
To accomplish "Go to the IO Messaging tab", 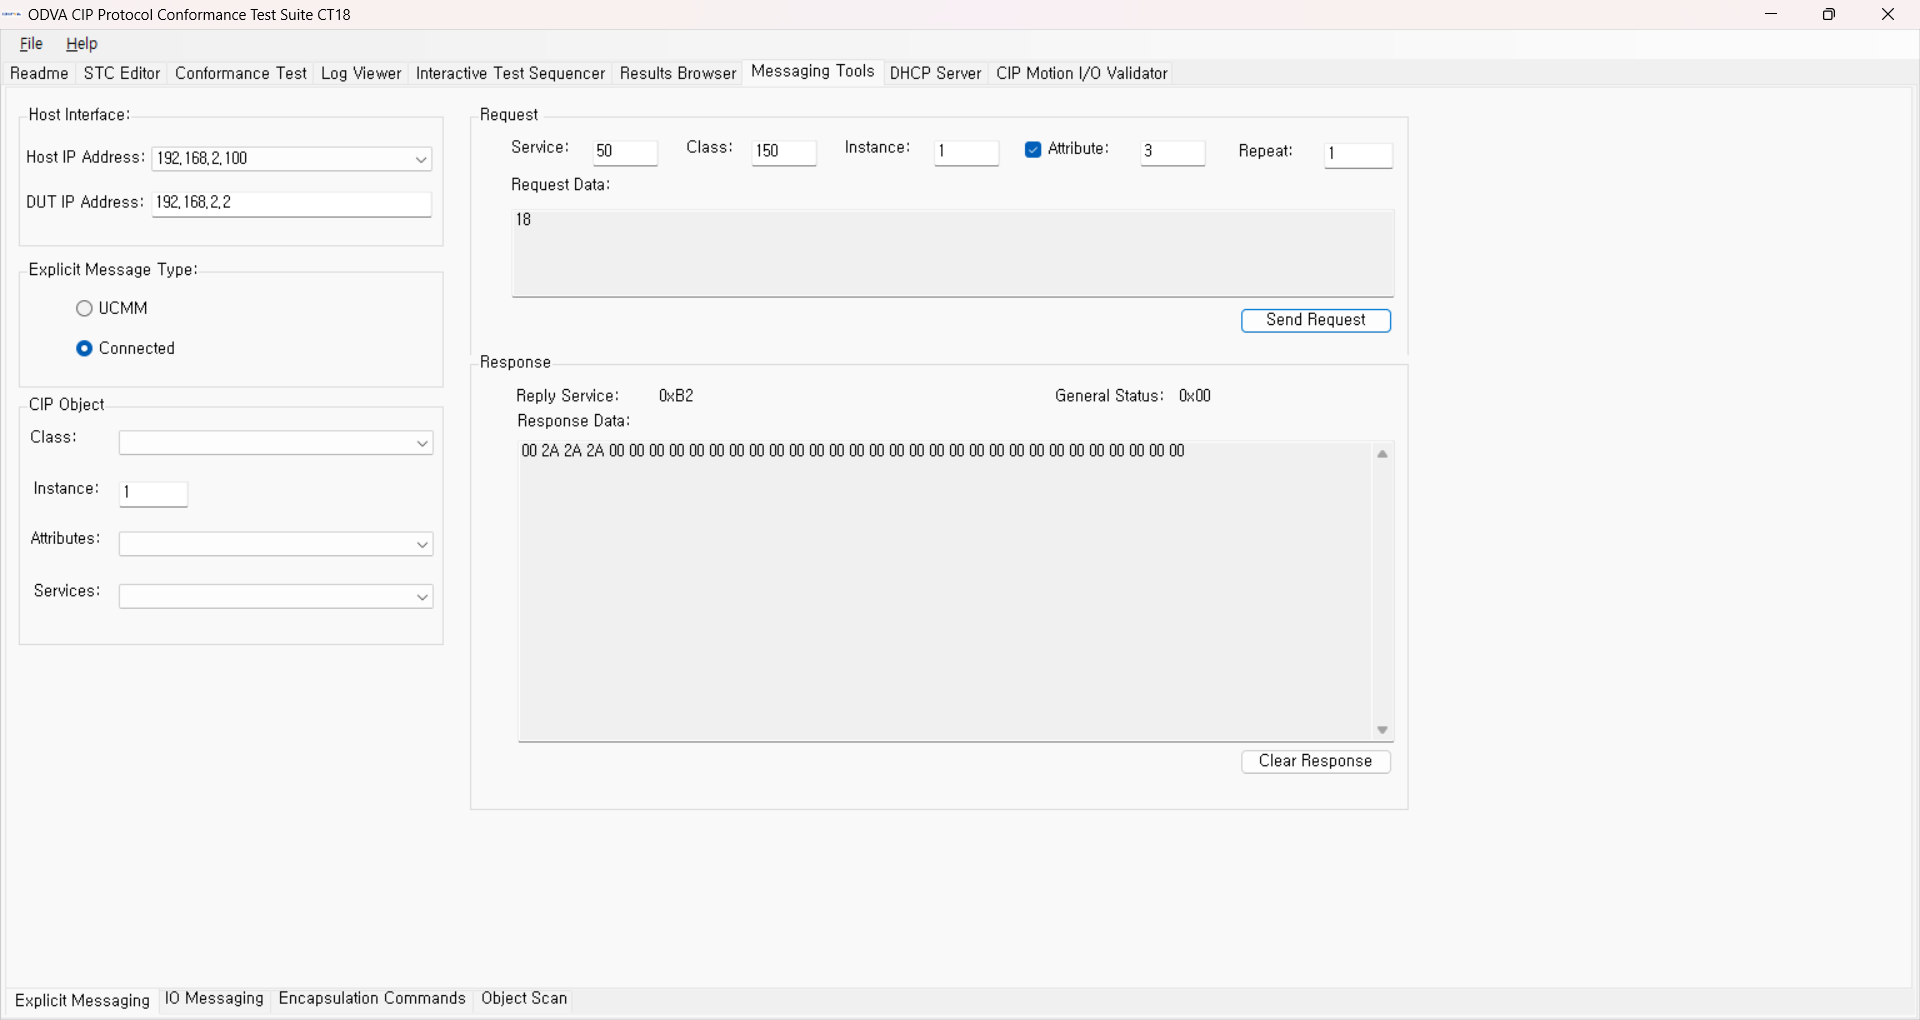I will [x=214, y=999].
